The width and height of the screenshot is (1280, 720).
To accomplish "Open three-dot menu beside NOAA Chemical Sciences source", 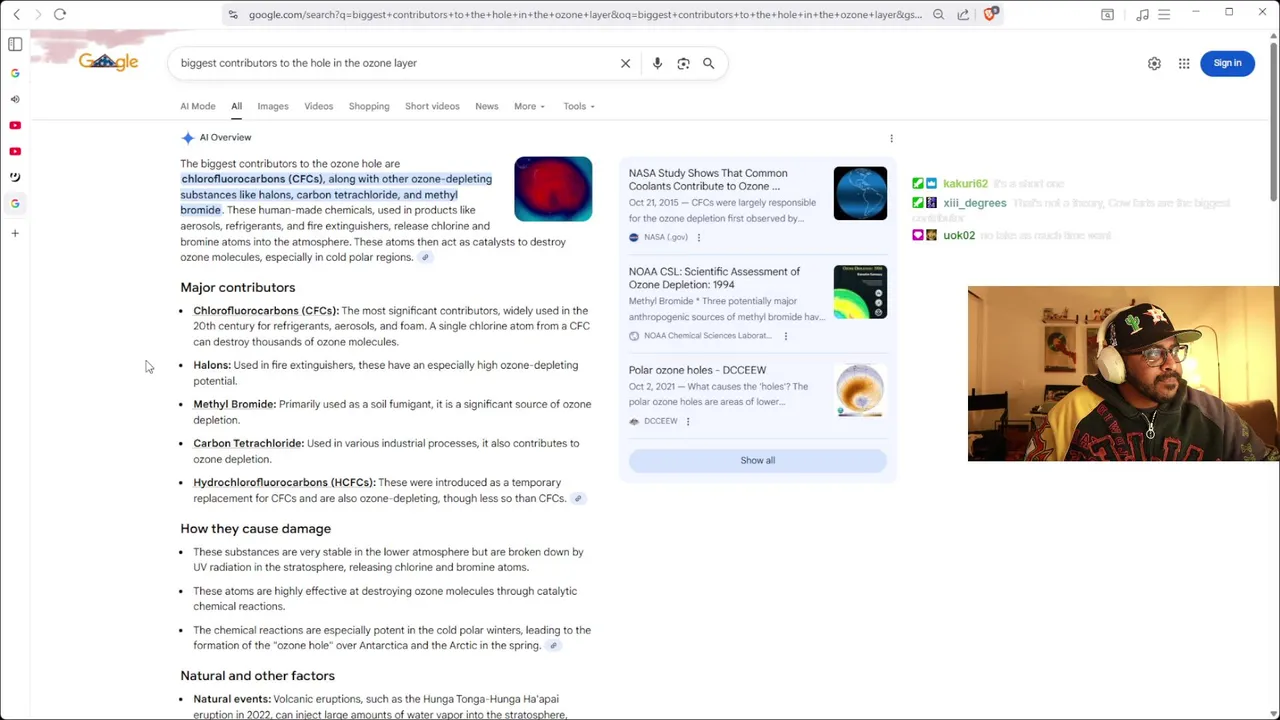I will [785, 336].
